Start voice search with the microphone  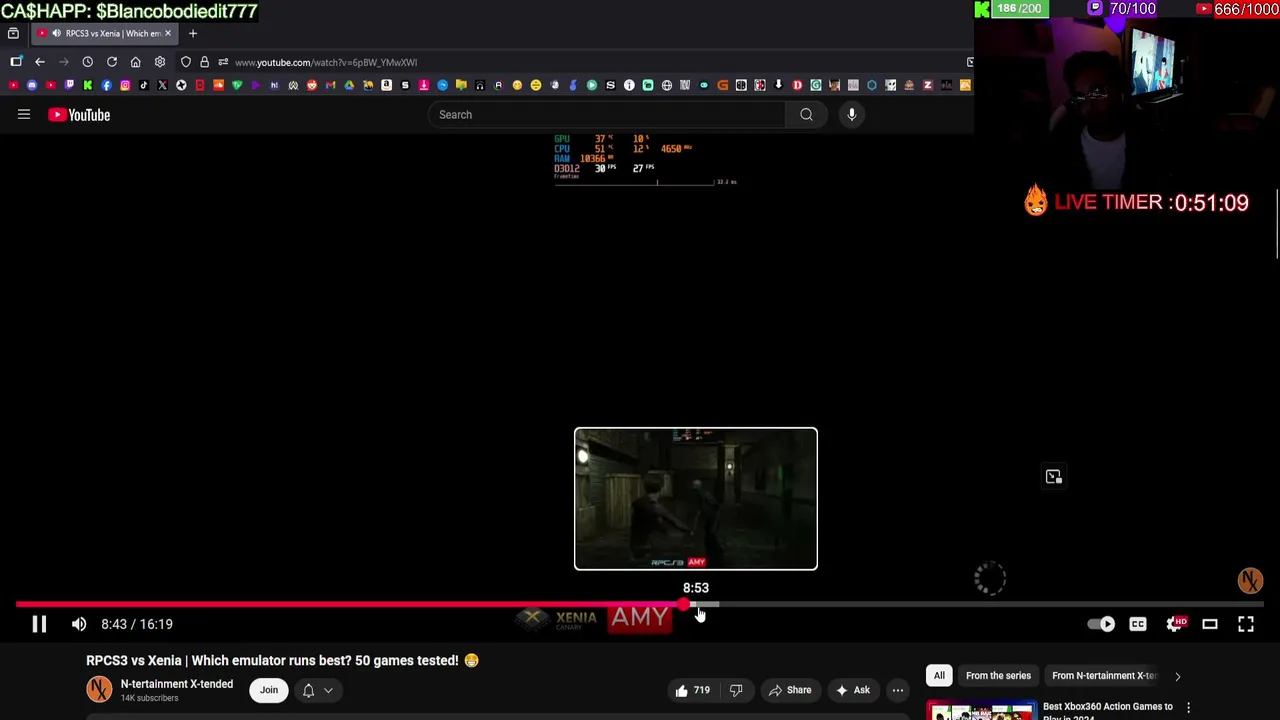click(x=852, y=115)
